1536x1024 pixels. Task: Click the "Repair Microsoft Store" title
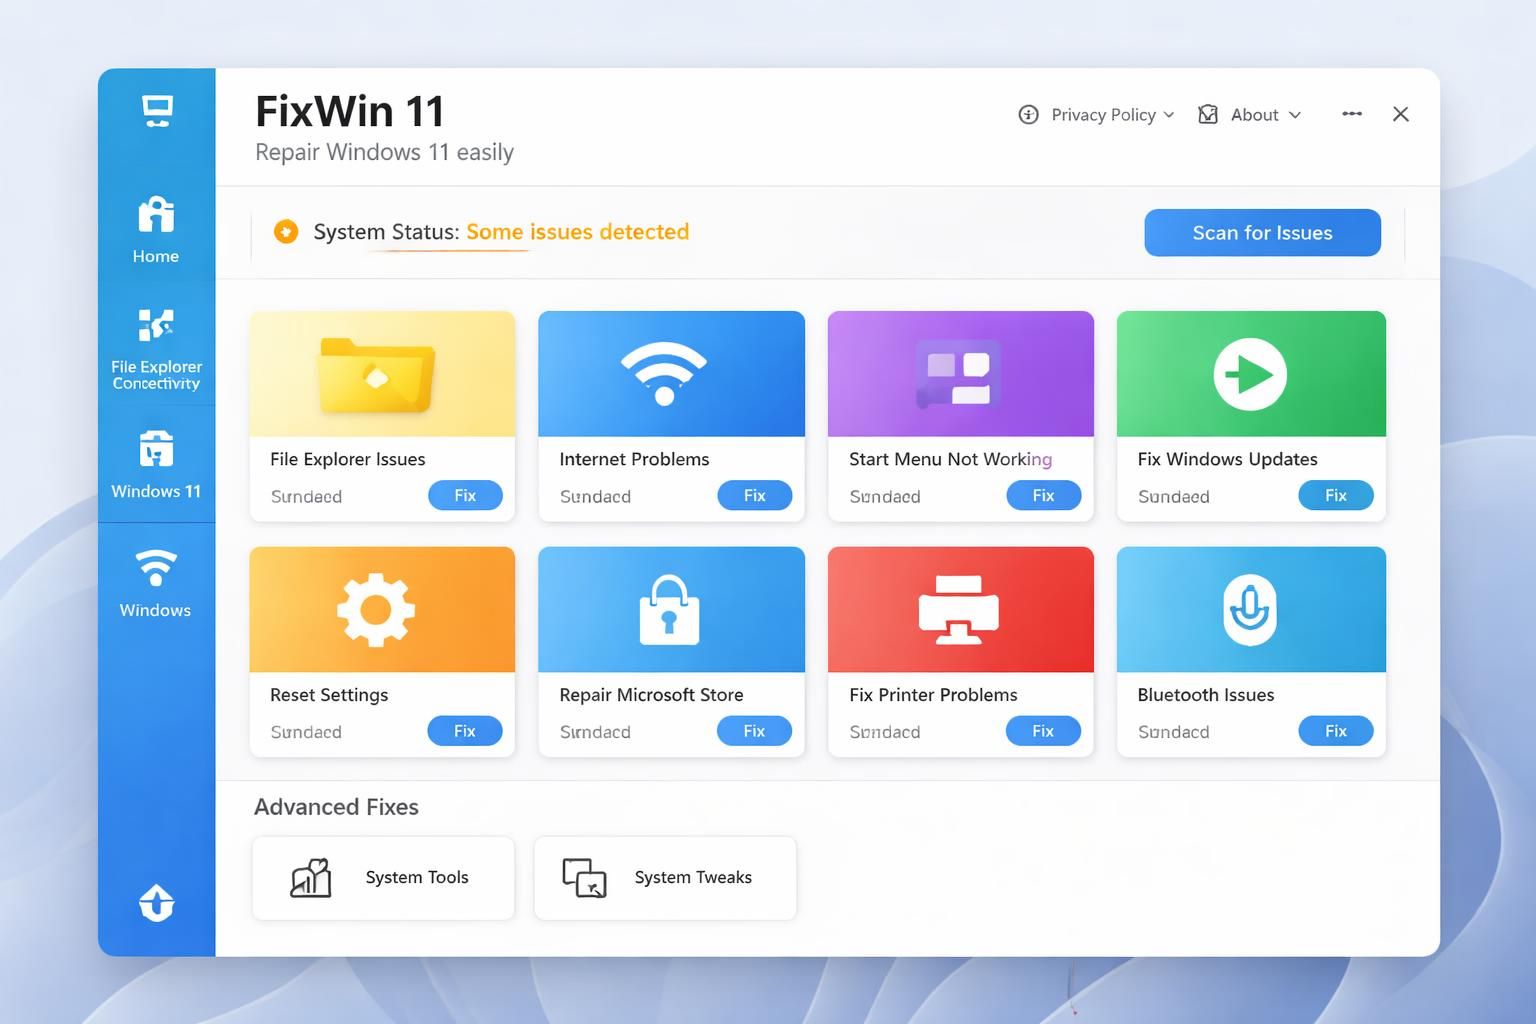point(651,695)
